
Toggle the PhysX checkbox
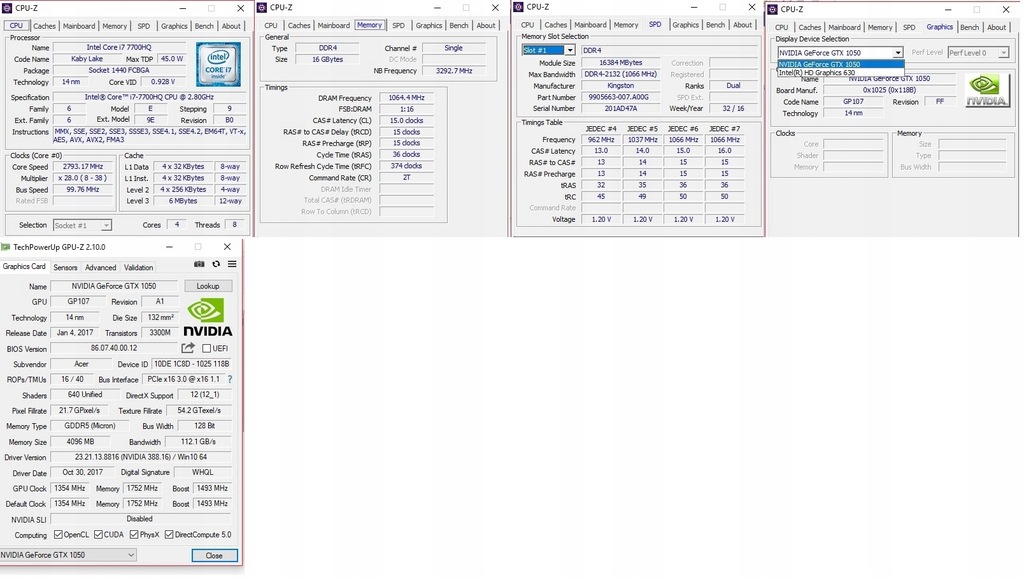click(x=134, y=534)
